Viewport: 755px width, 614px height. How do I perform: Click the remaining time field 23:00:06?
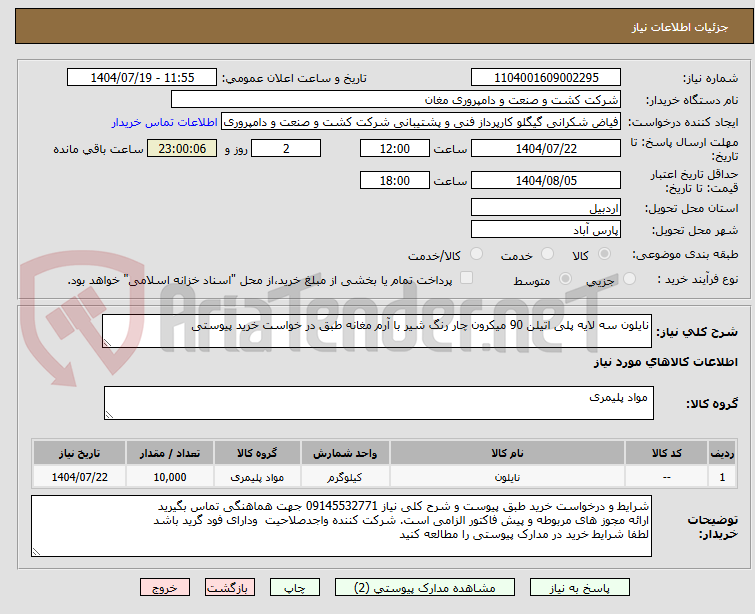click(x=182, y=148)
